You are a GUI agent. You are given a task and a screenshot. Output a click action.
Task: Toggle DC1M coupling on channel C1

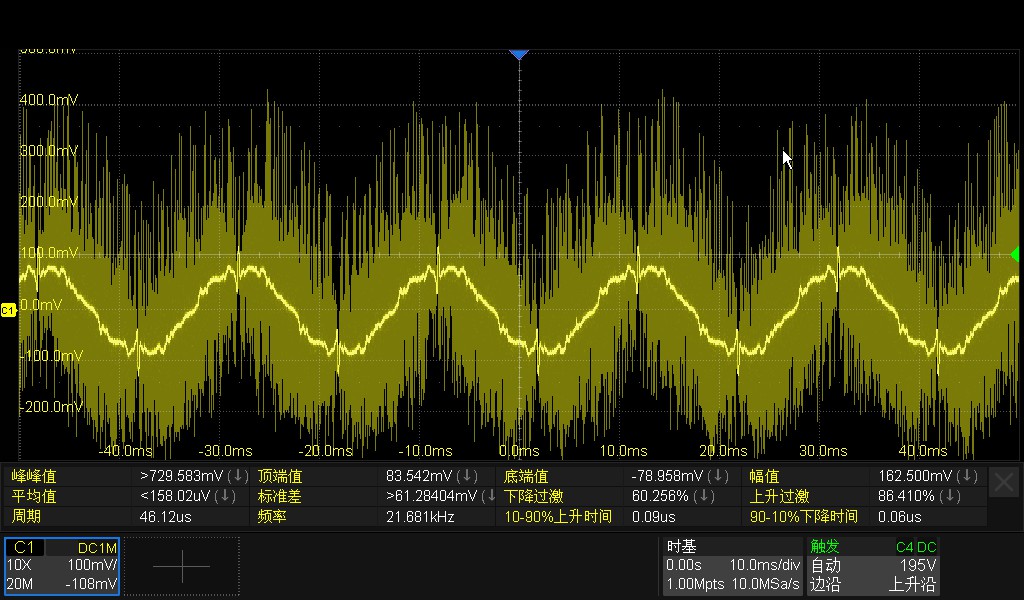95,547
